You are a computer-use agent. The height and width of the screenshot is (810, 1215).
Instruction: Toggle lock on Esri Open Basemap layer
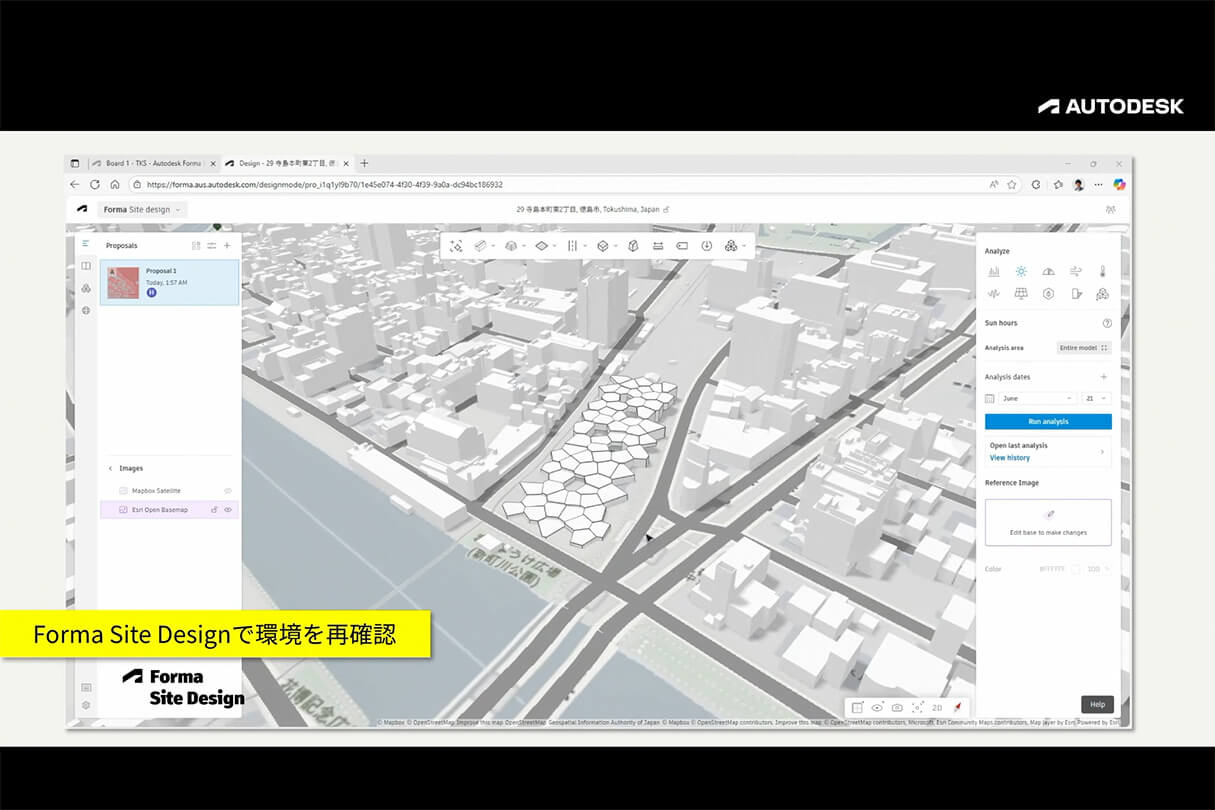(x=214, y=510)
